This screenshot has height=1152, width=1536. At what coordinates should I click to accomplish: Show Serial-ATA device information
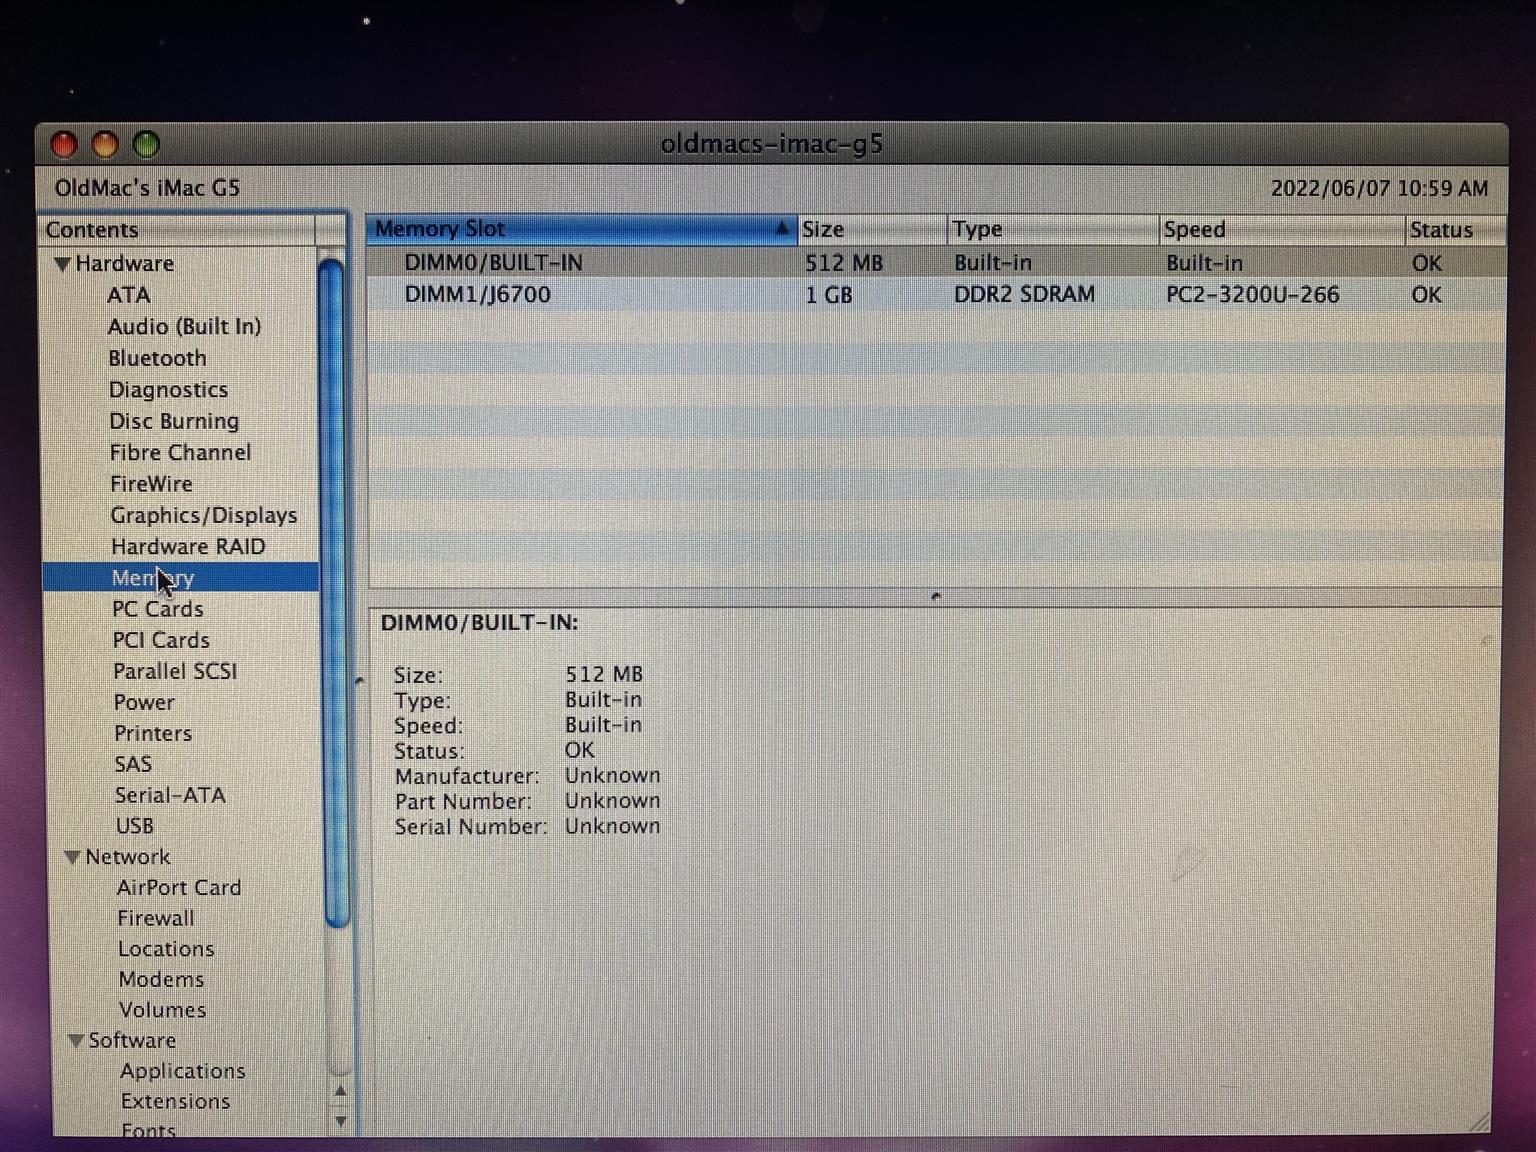pos(170,795)
